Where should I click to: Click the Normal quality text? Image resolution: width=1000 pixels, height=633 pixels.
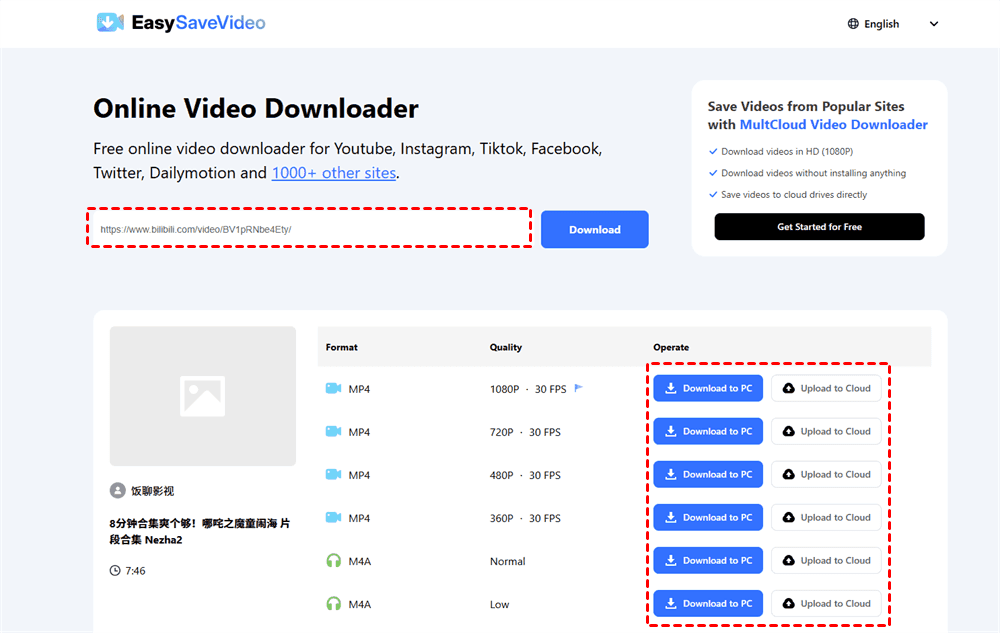pyautogui.click(x=508, y=562)
